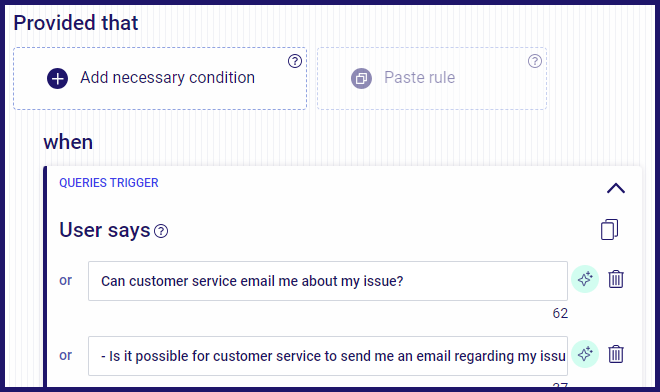The width and height of the screenshot is (660, 392).
Task: Collapse the Queries Trigger section
Action: [616, 188]
